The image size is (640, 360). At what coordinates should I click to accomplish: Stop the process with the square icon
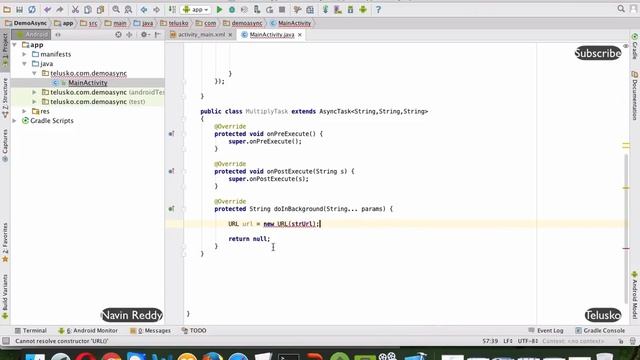tap(282, 9)
